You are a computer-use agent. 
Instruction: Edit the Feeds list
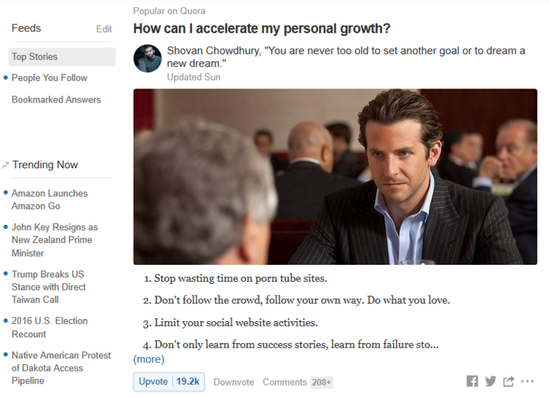click(x=104, y=29)
